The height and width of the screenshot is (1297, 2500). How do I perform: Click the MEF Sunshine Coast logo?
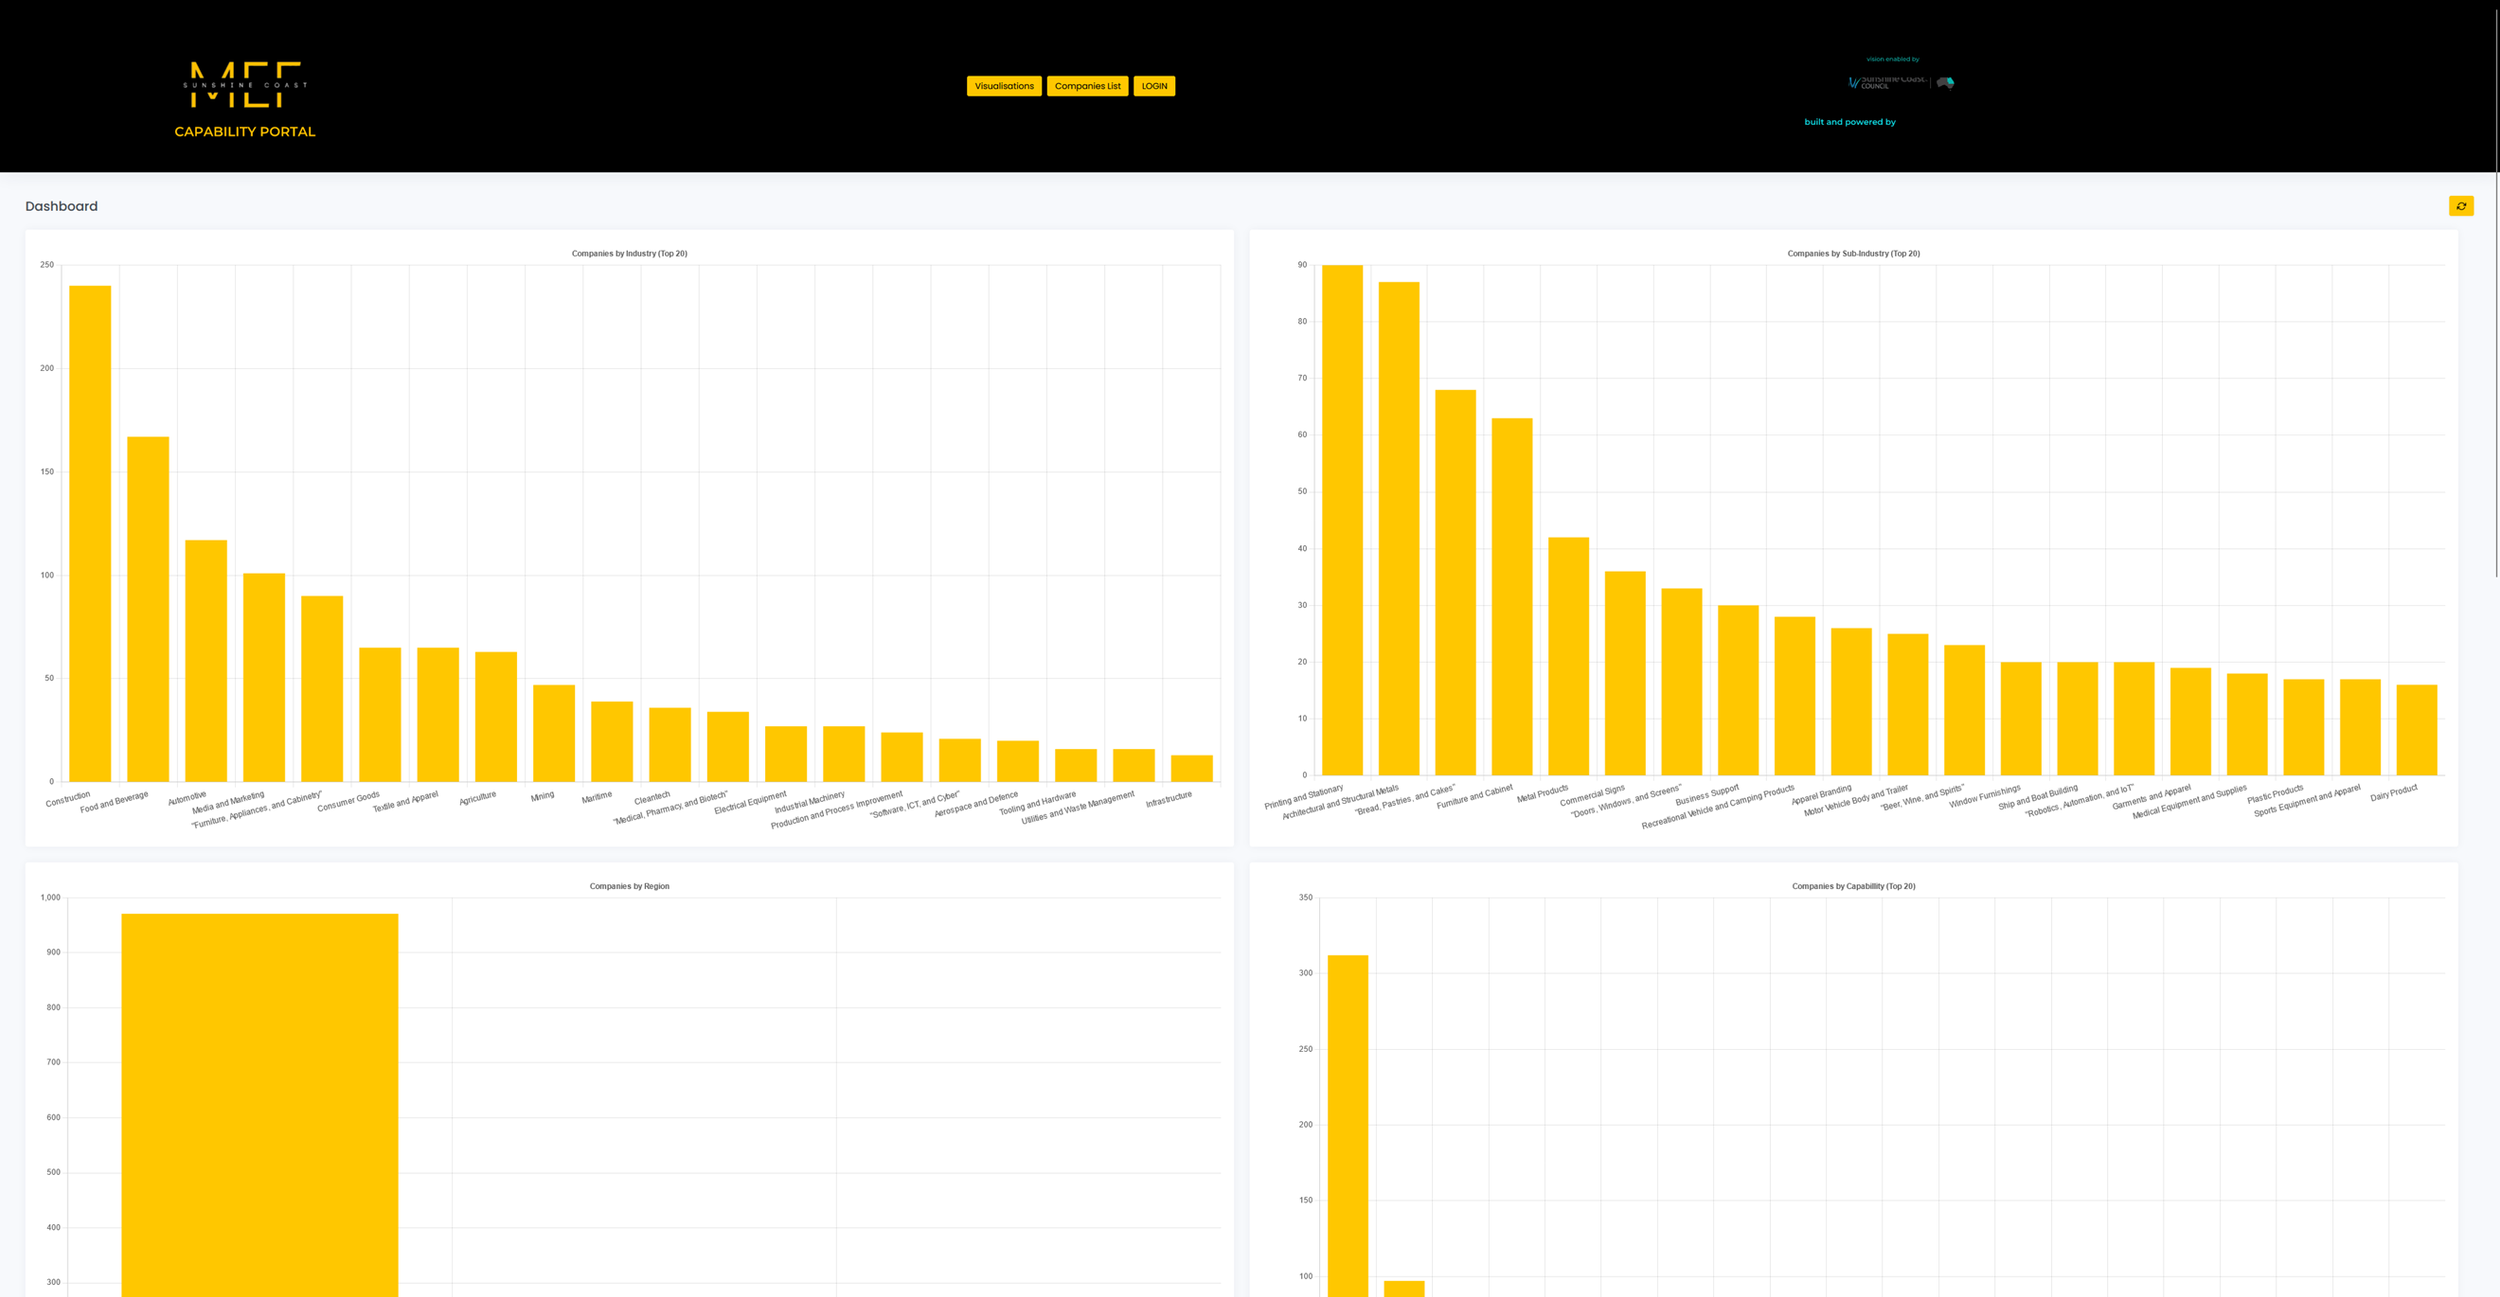(x=245, y=85)
